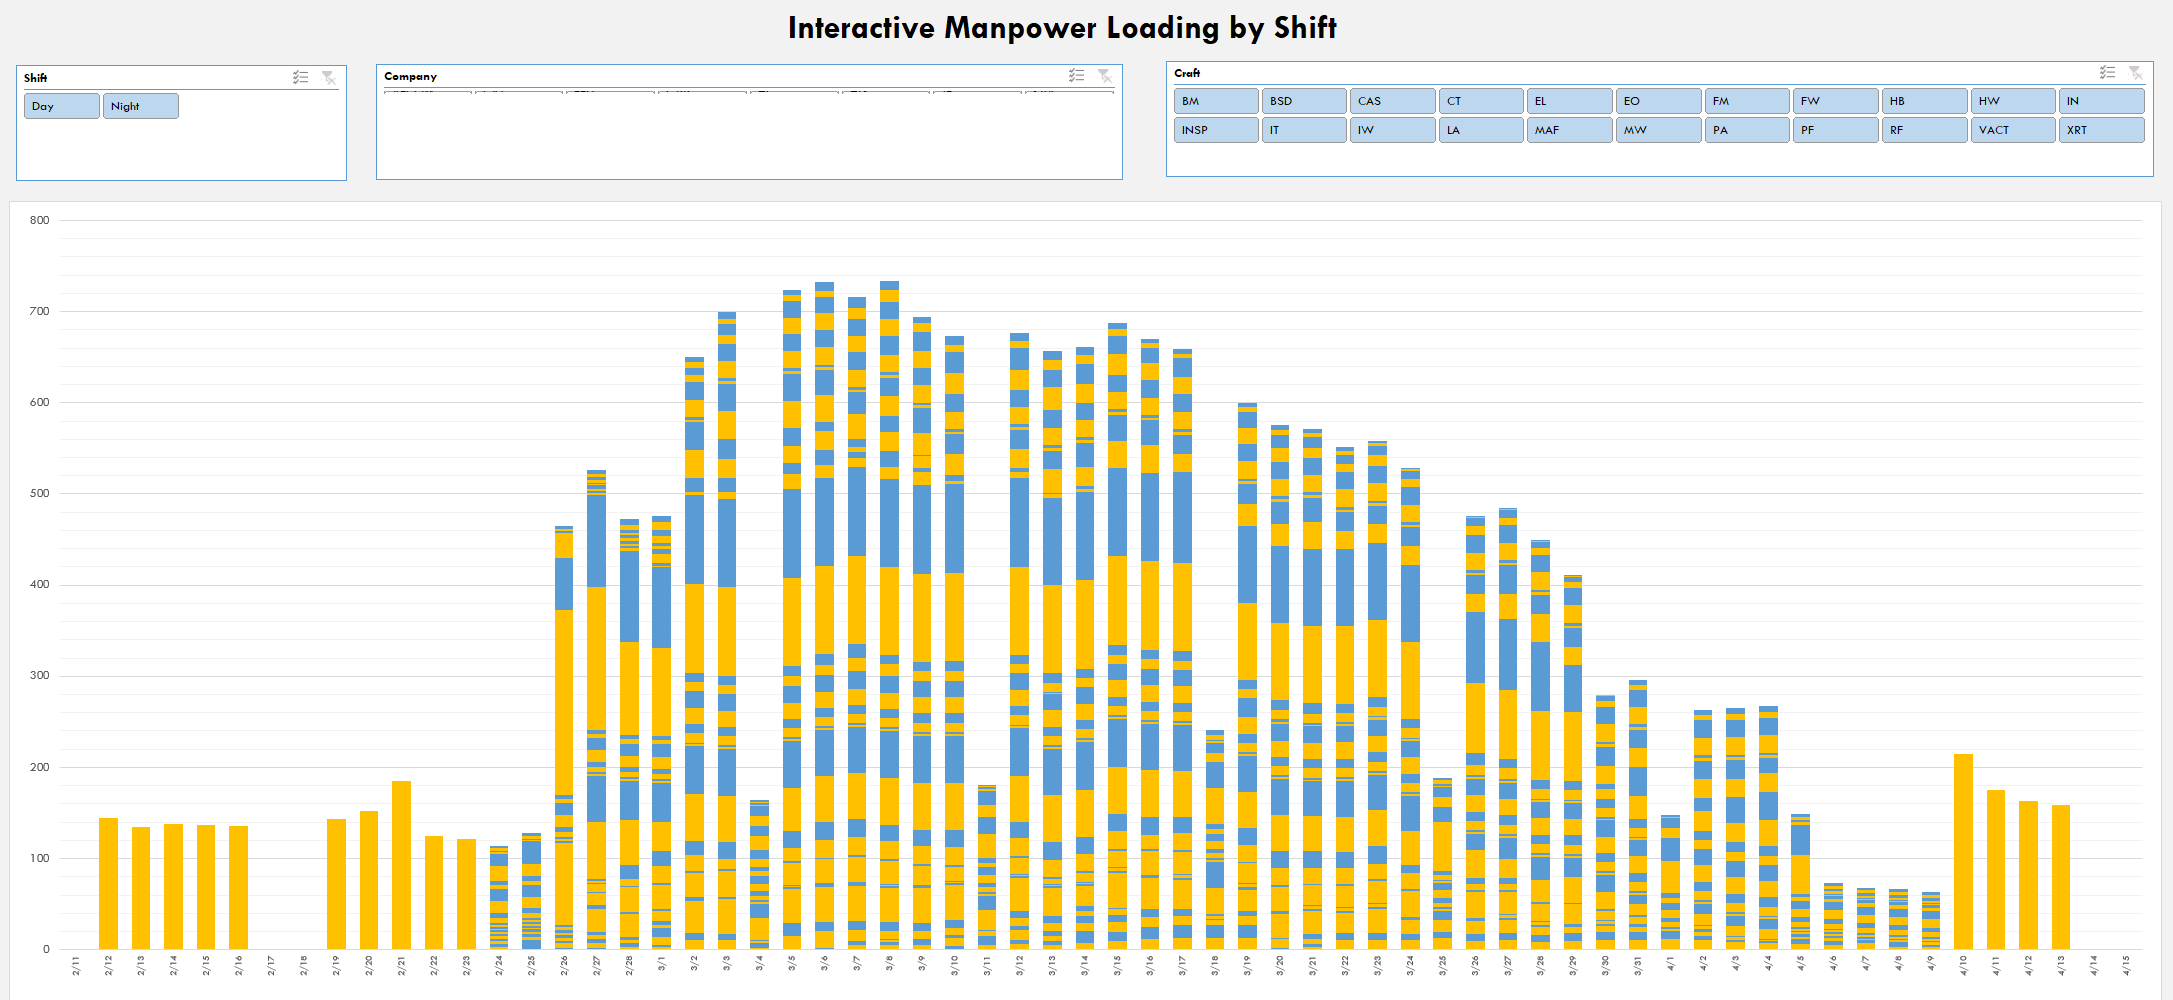Clear the Shift slicer filter
The image size is (2173, 1000).
point(328,77)
